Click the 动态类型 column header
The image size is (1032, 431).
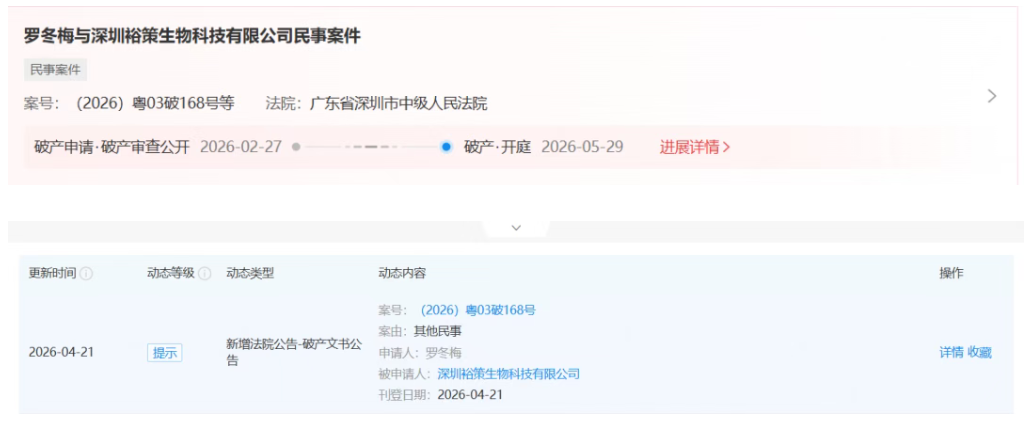250,273
